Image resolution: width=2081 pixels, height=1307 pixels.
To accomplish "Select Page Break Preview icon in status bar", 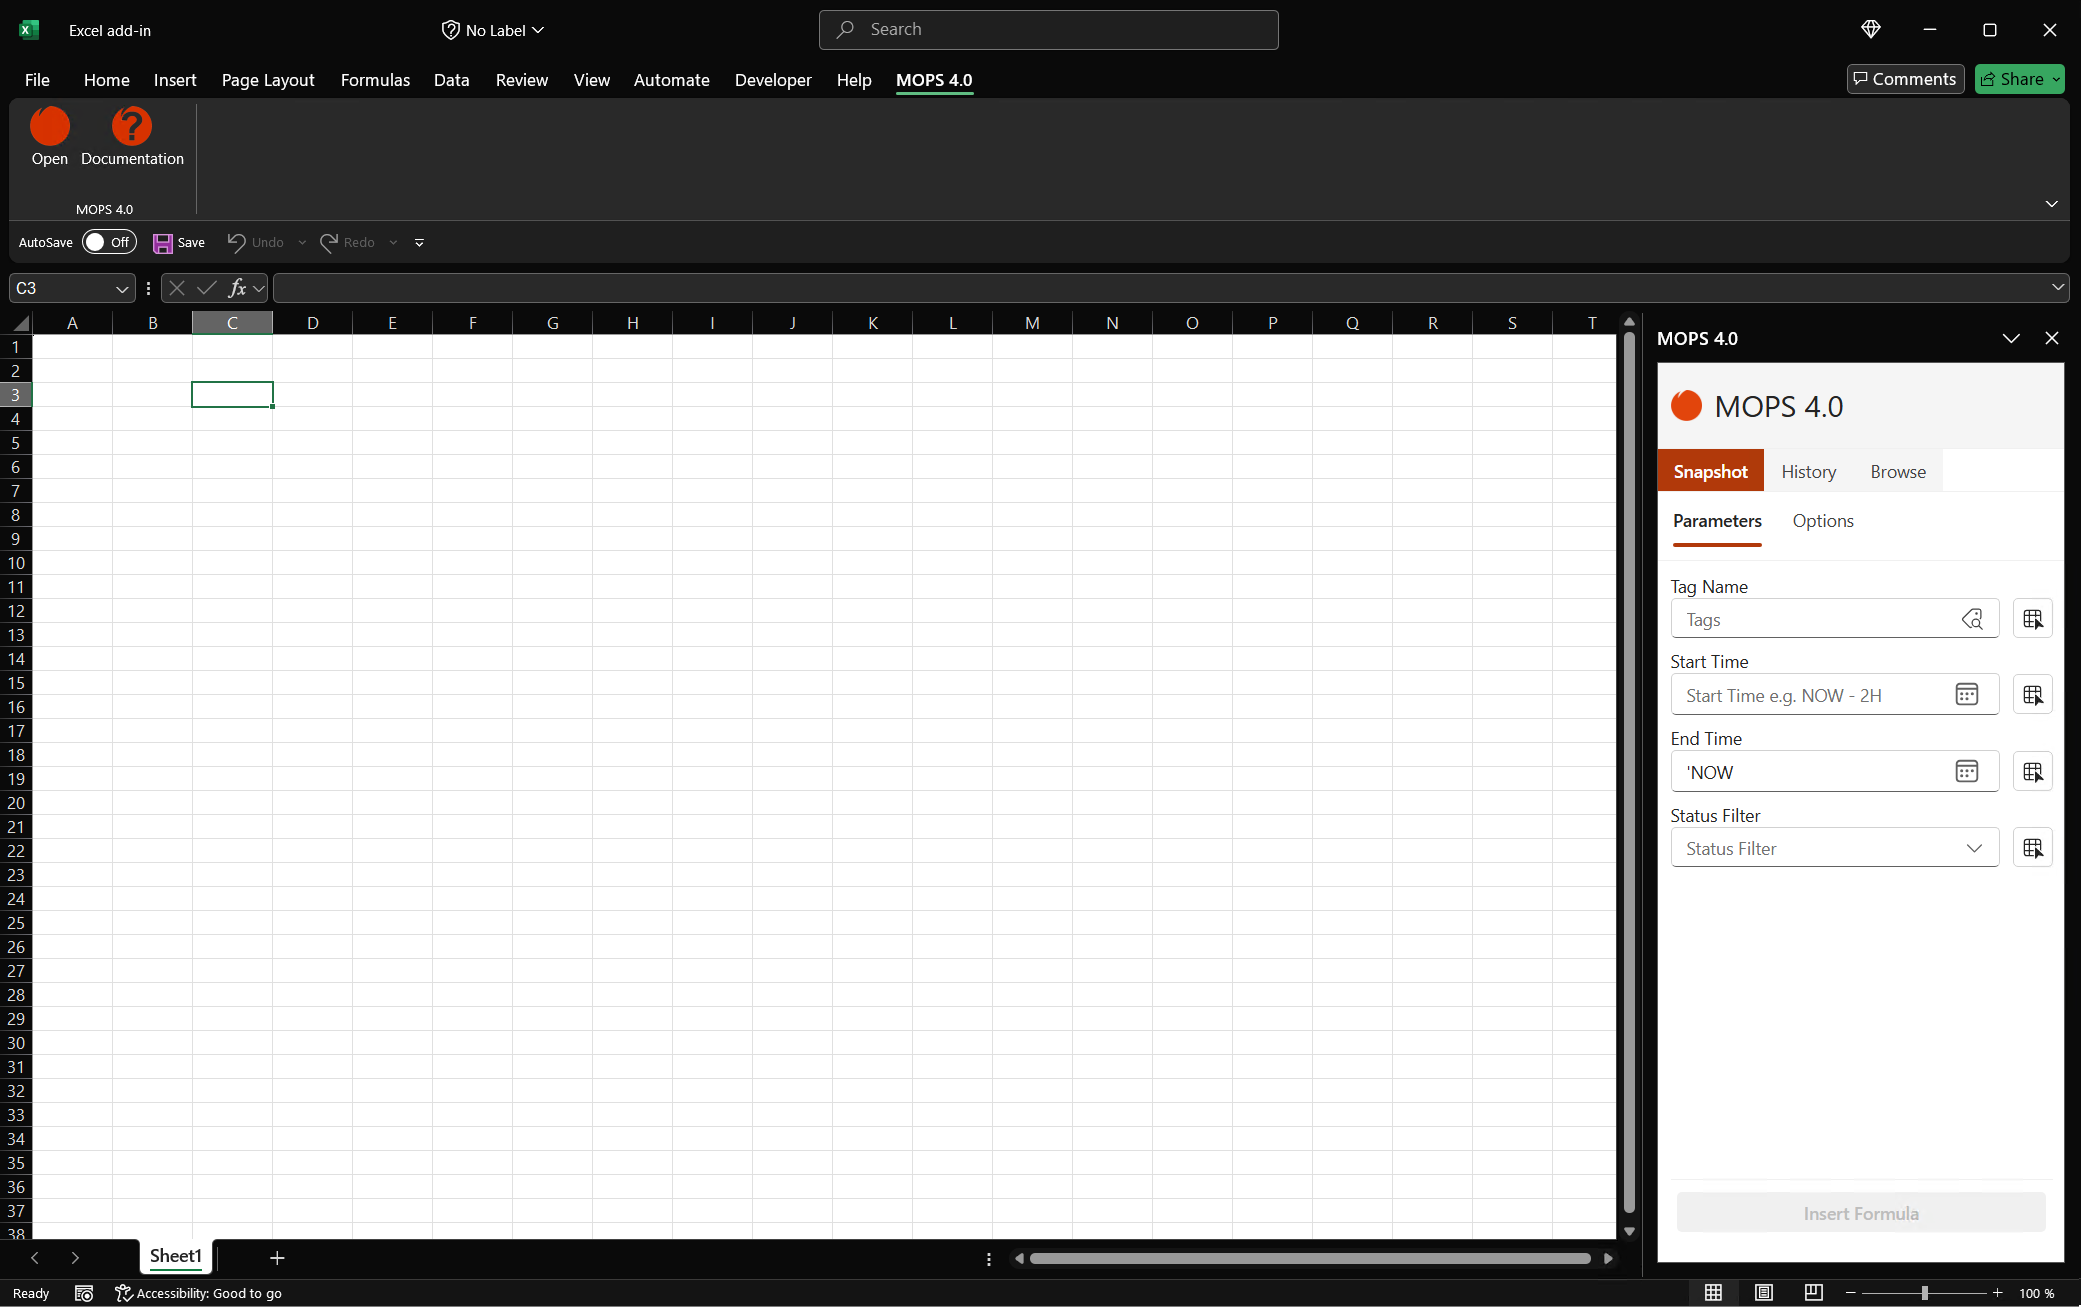I will 1815,1292.
